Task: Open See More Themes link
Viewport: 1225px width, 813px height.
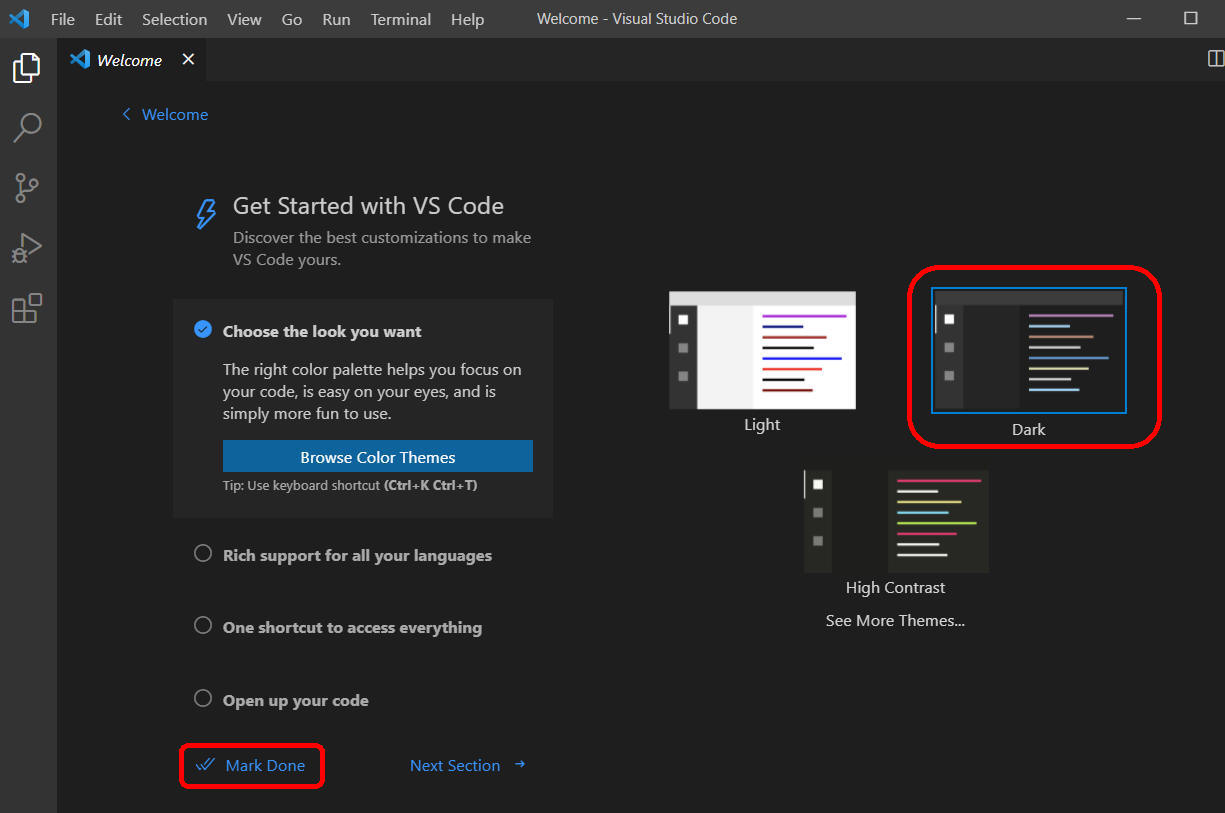Action: point(895,620)
